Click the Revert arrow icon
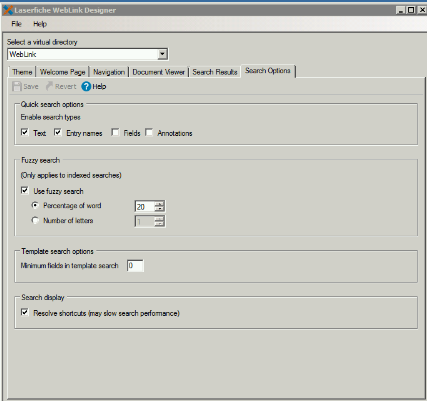This screenshot has width=427, height=401. coord(49,86)
